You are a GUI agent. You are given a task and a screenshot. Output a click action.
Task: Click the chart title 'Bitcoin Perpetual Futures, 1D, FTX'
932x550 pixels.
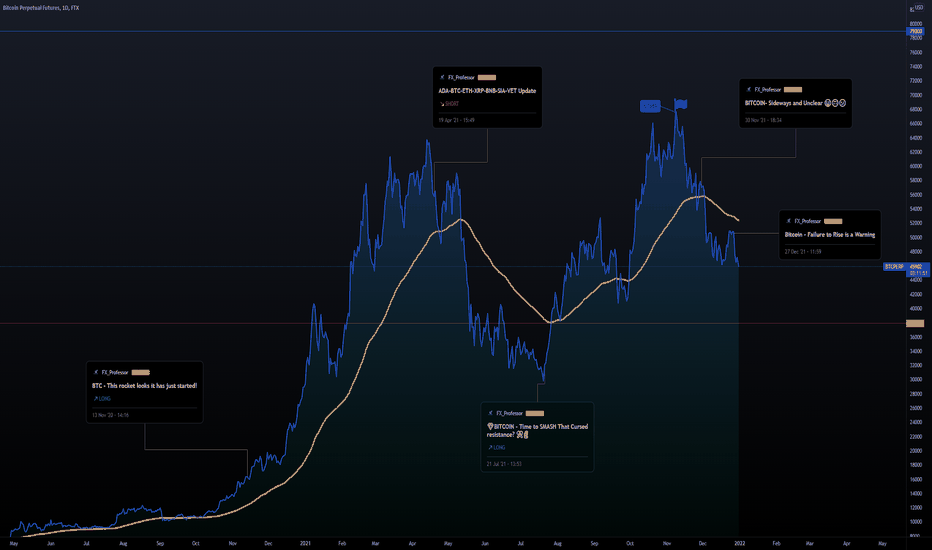coord(41,8)
